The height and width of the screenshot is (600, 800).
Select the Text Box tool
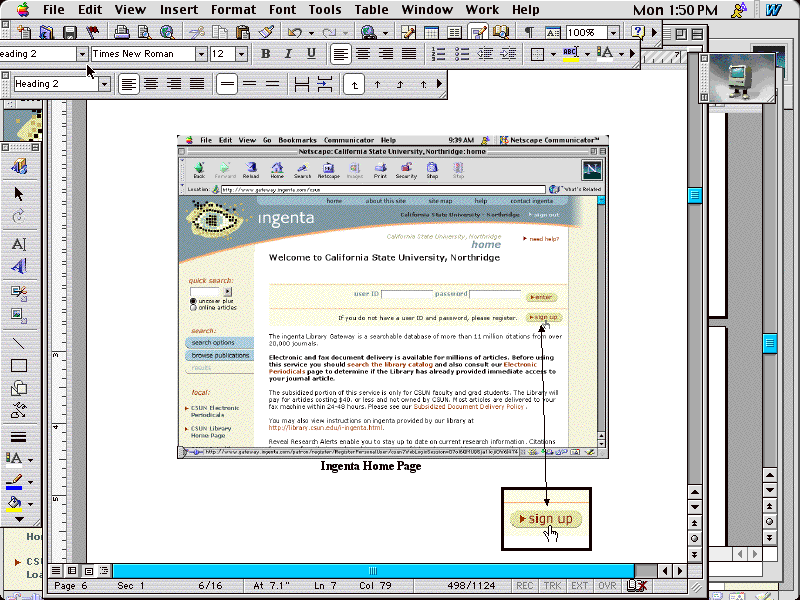(19, 244)
